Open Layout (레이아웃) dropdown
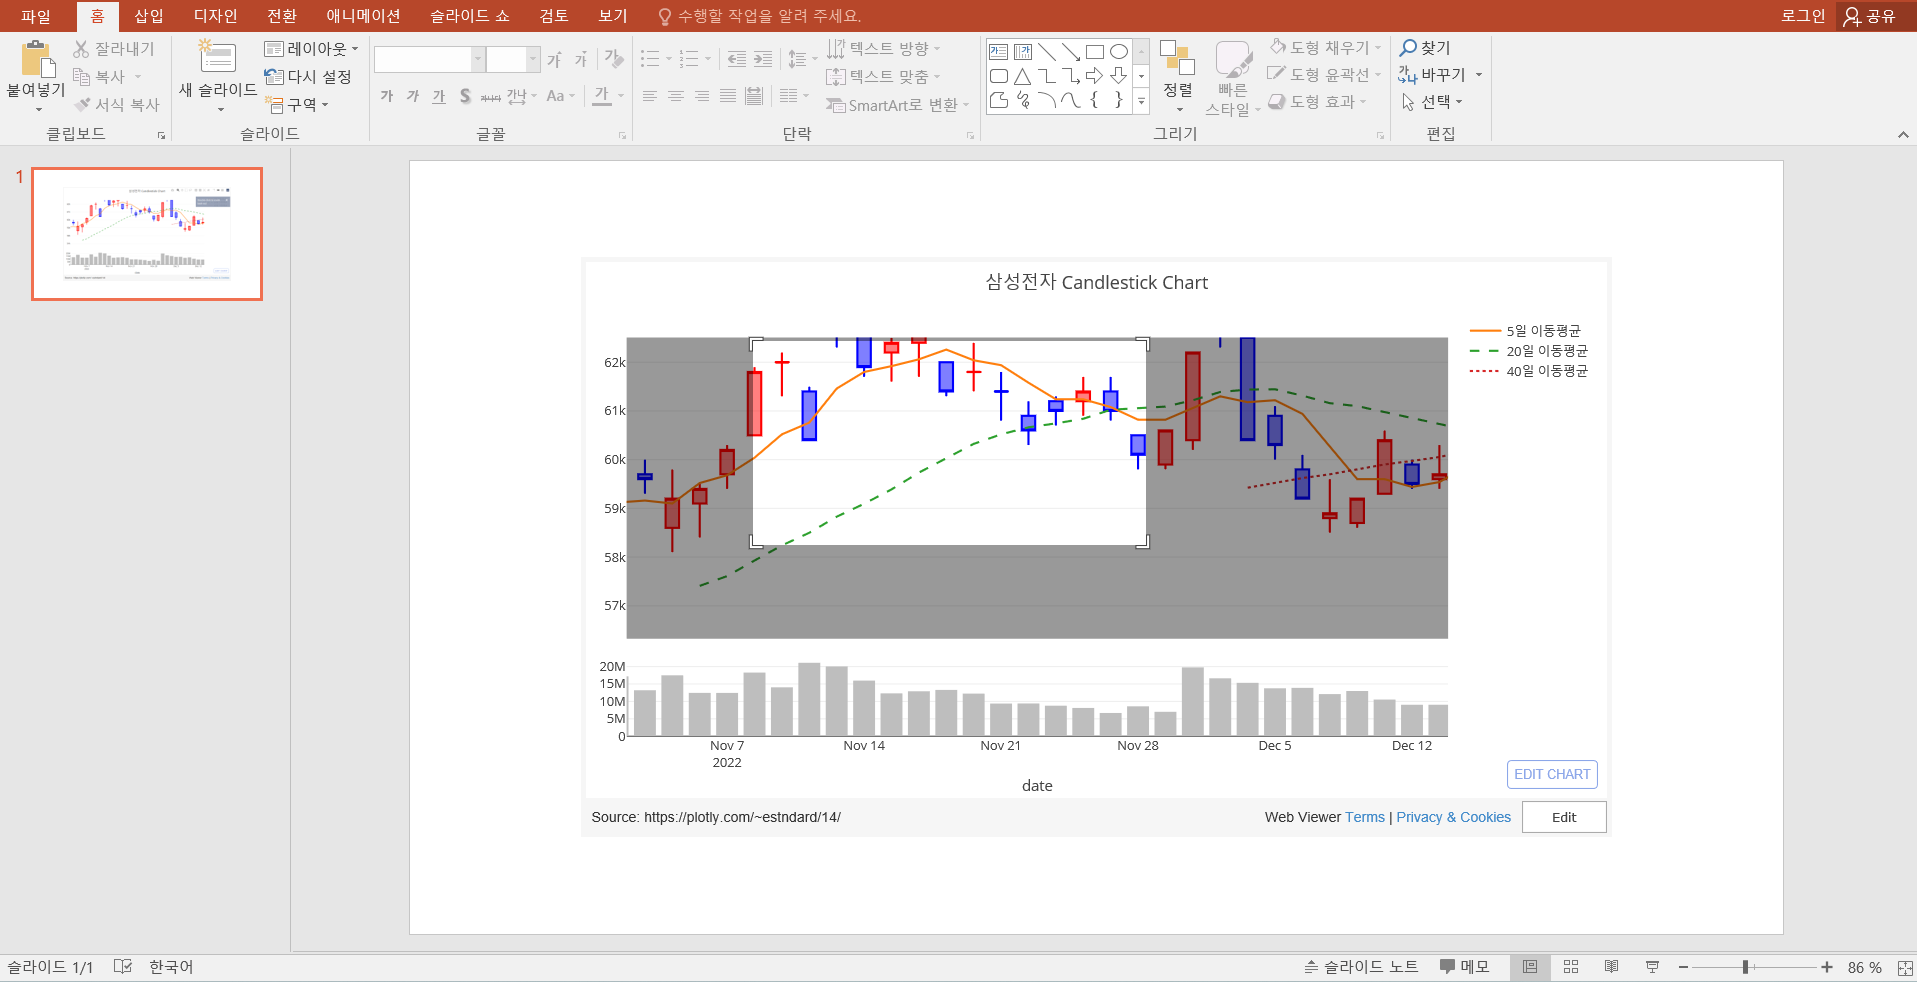Image resolution: width=1917 pixels, height=982 pixels. click(x=311, y=49)
